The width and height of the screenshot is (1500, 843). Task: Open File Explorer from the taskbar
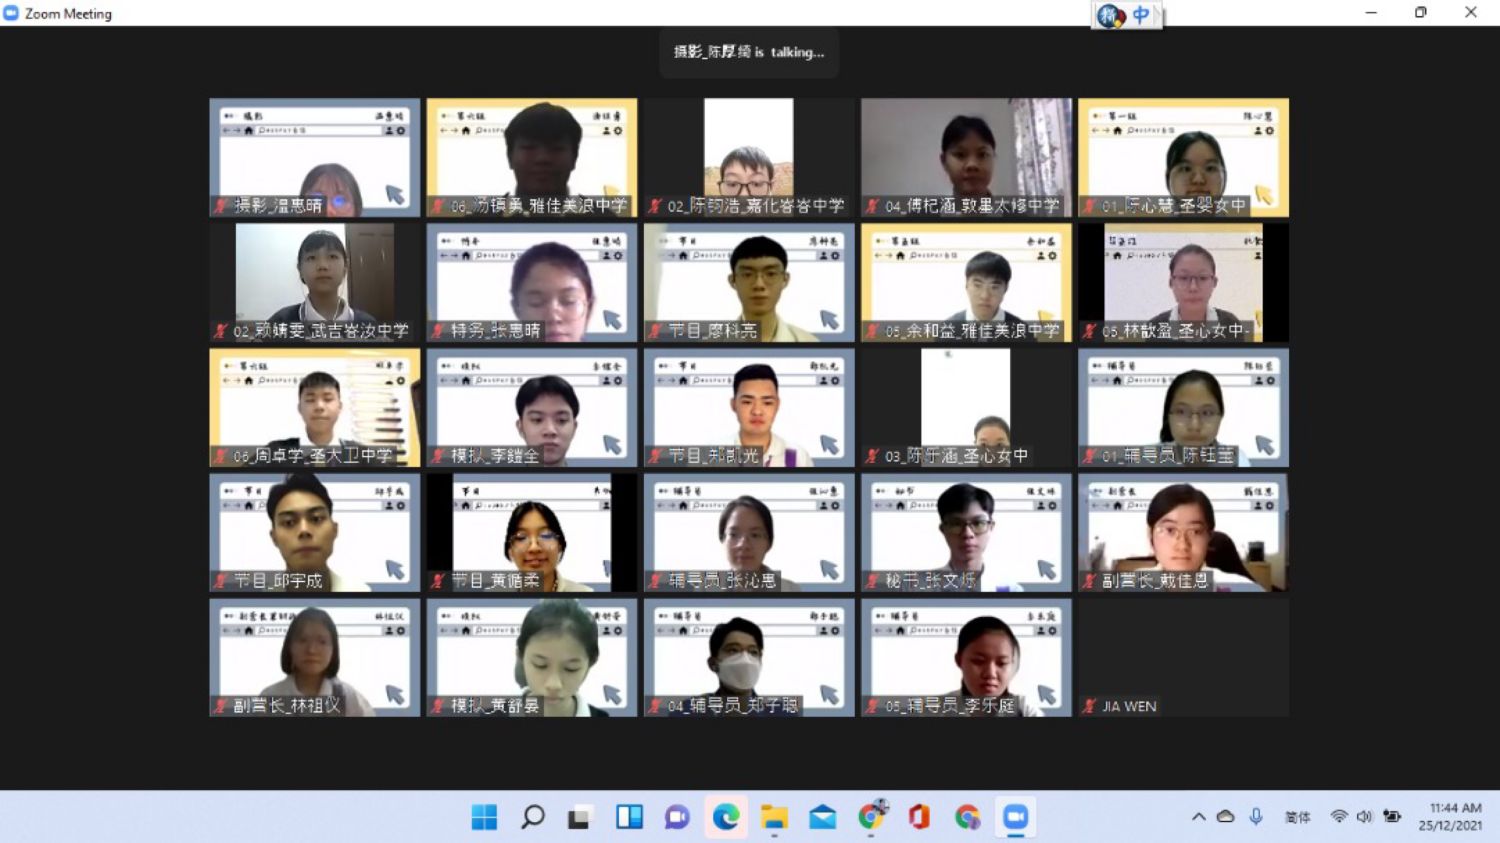pyautogui.click(x=774, y=817)
